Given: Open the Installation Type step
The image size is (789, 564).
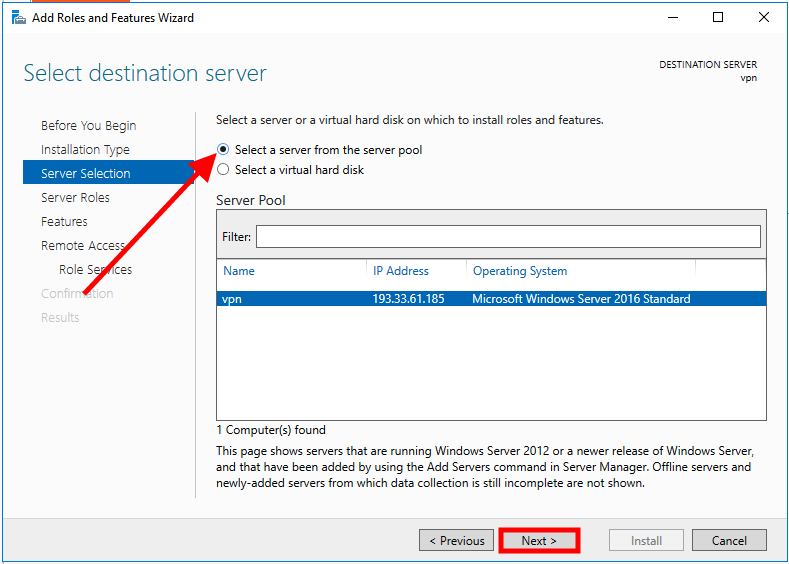Looking at the screenshot, I should [x=85, y=150].
